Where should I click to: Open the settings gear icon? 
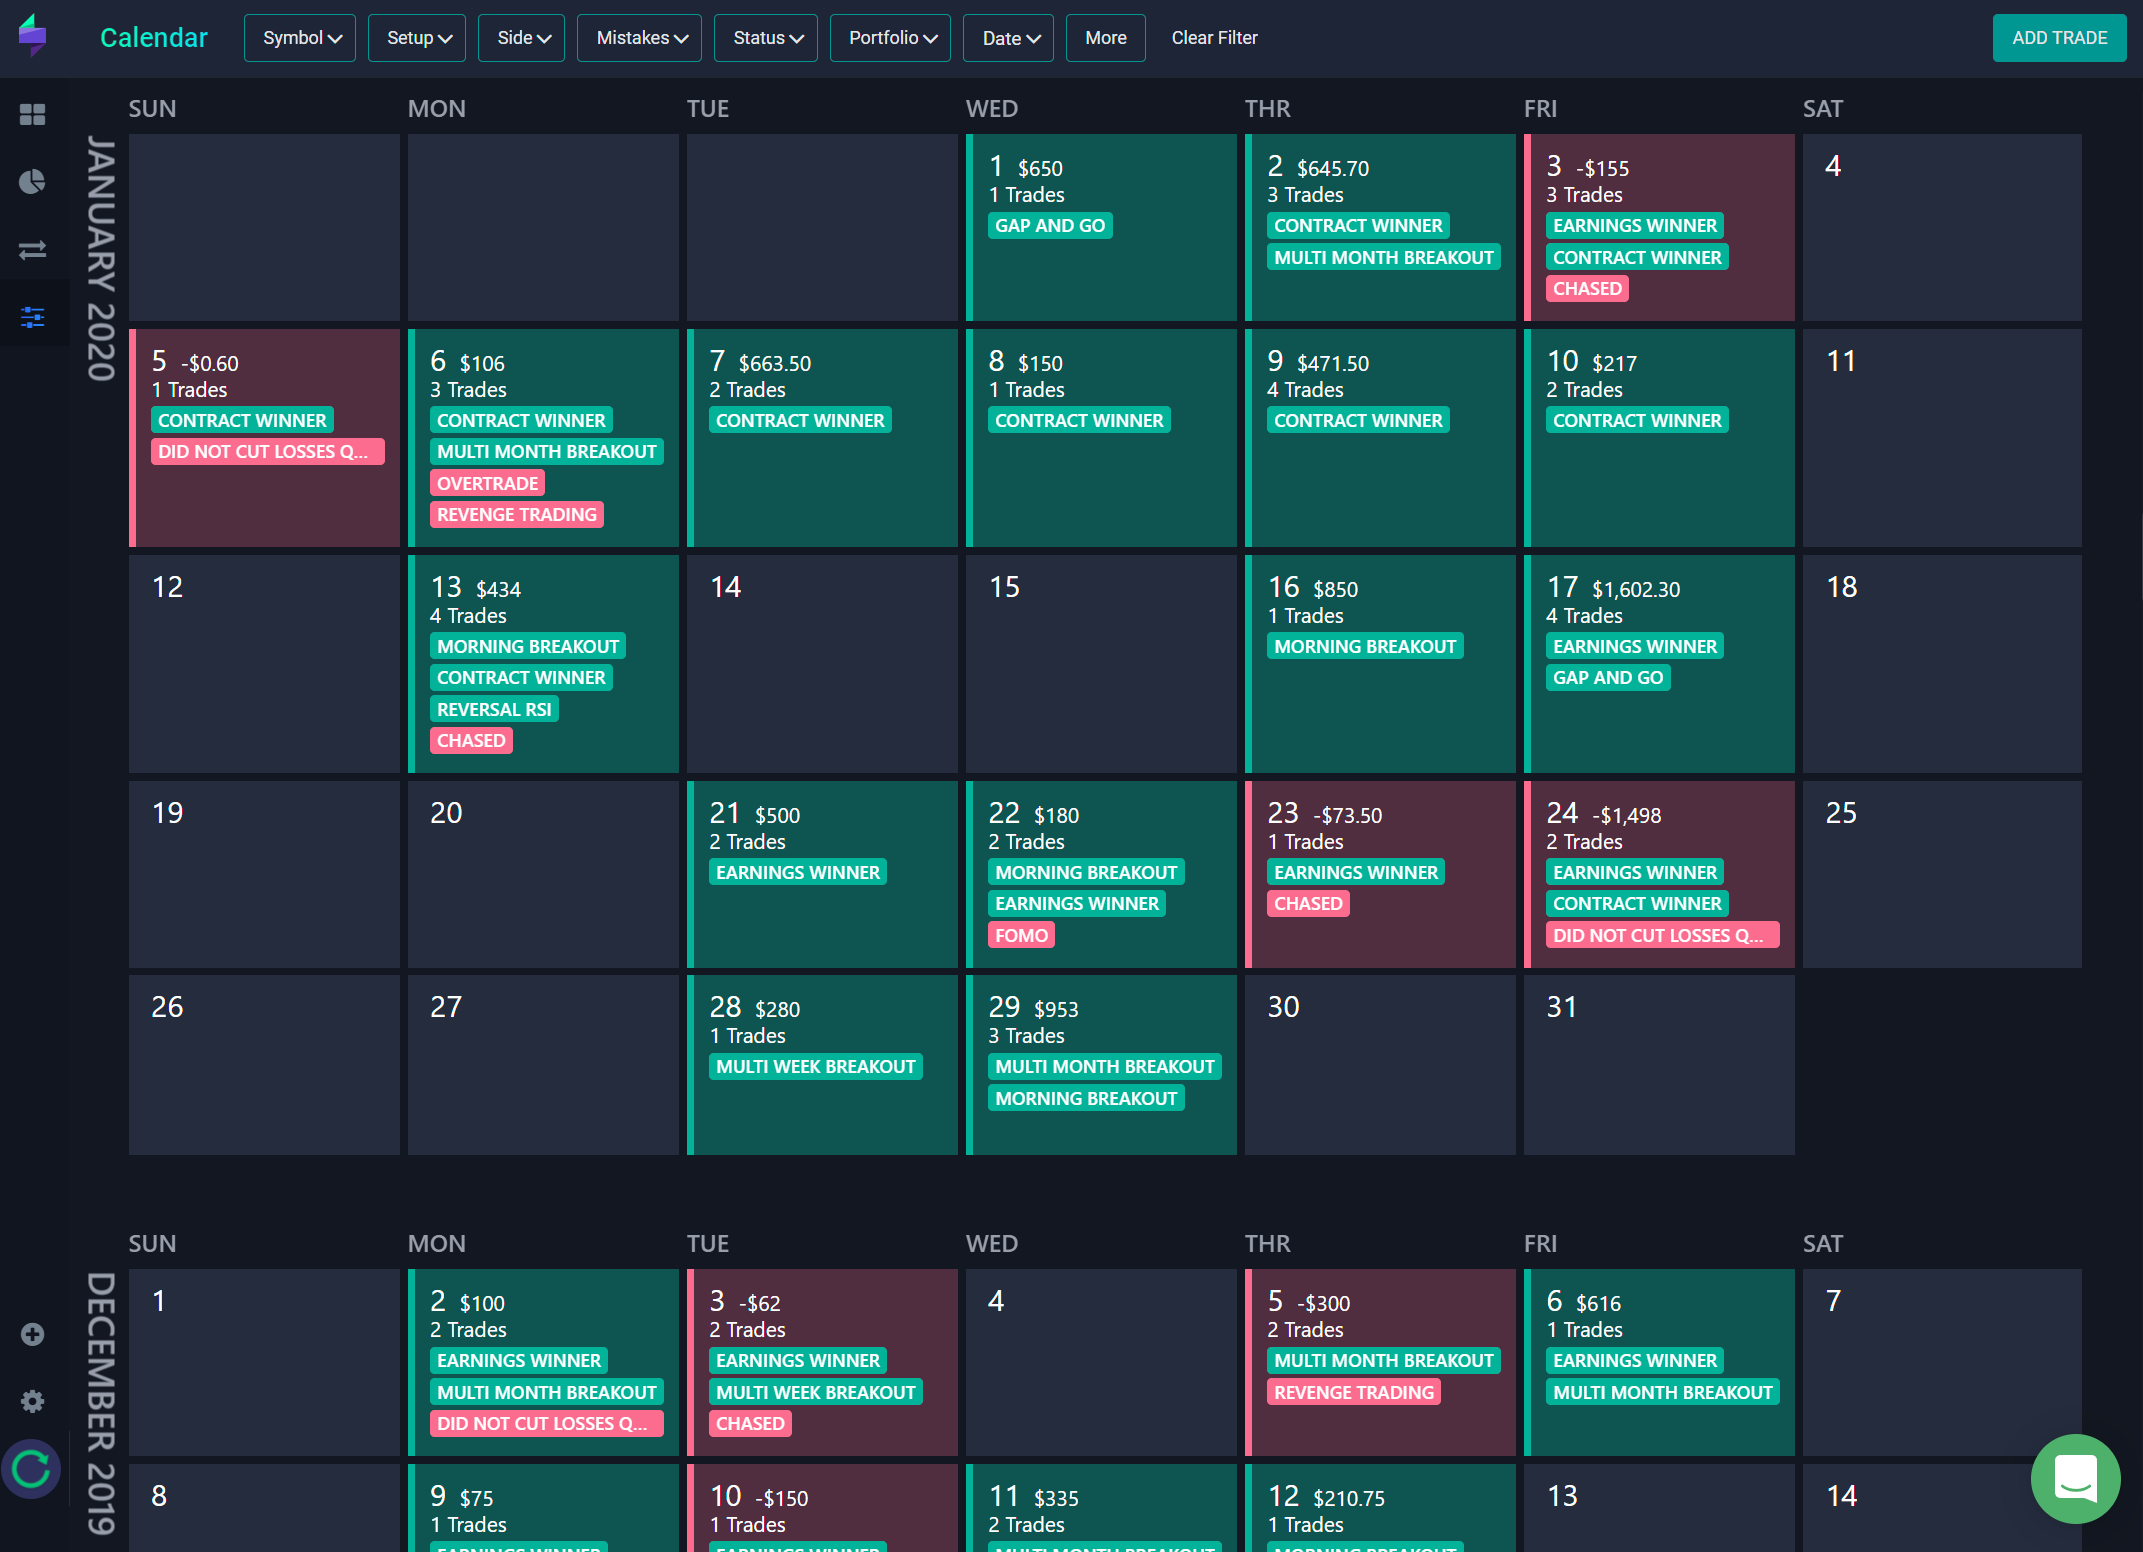[32, 1401]
